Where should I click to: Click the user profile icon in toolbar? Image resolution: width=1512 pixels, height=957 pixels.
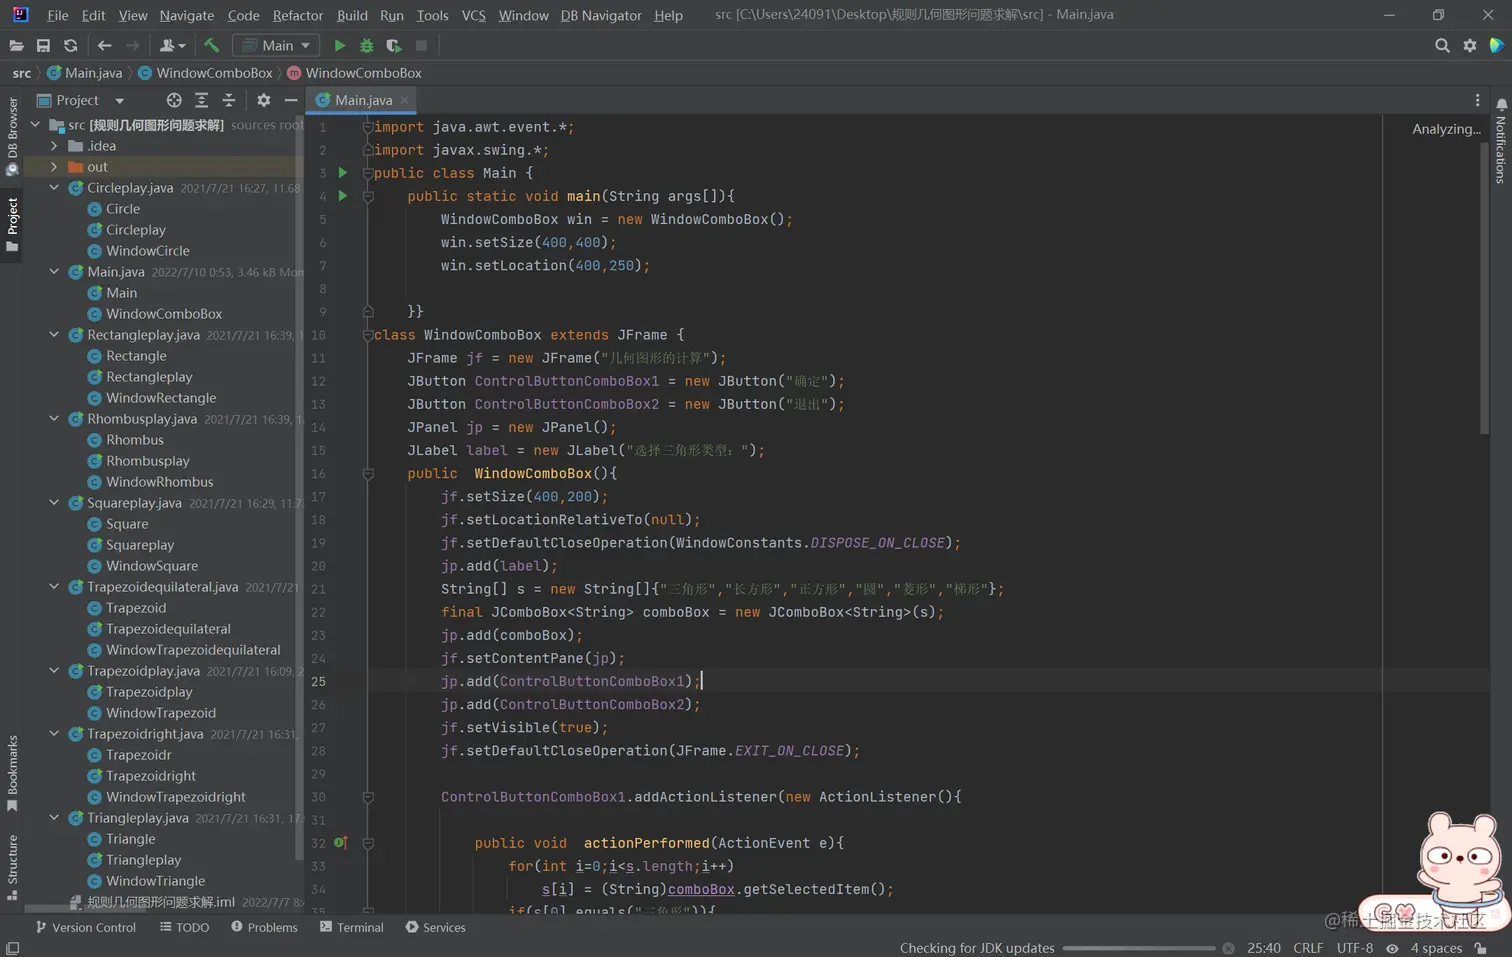coord(172,45)
